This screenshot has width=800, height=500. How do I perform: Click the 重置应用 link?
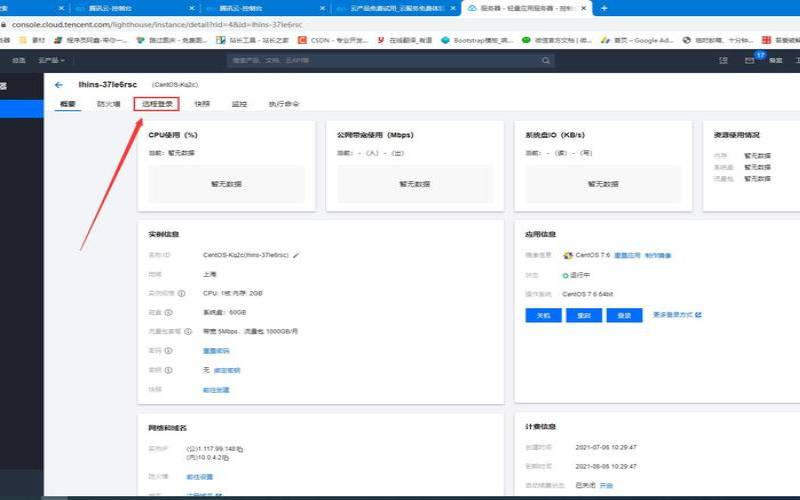pos(627,255)
